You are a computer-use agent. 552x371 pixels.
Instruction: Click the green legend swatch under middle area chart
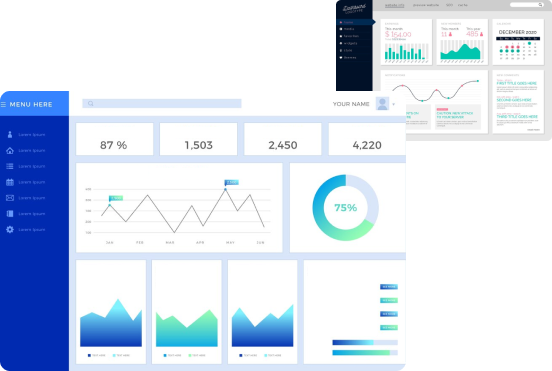click(190, 356)
